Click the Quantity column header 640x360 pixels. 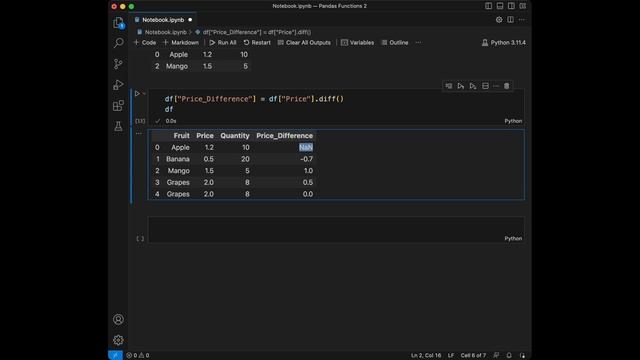click(x=235, y=136)
